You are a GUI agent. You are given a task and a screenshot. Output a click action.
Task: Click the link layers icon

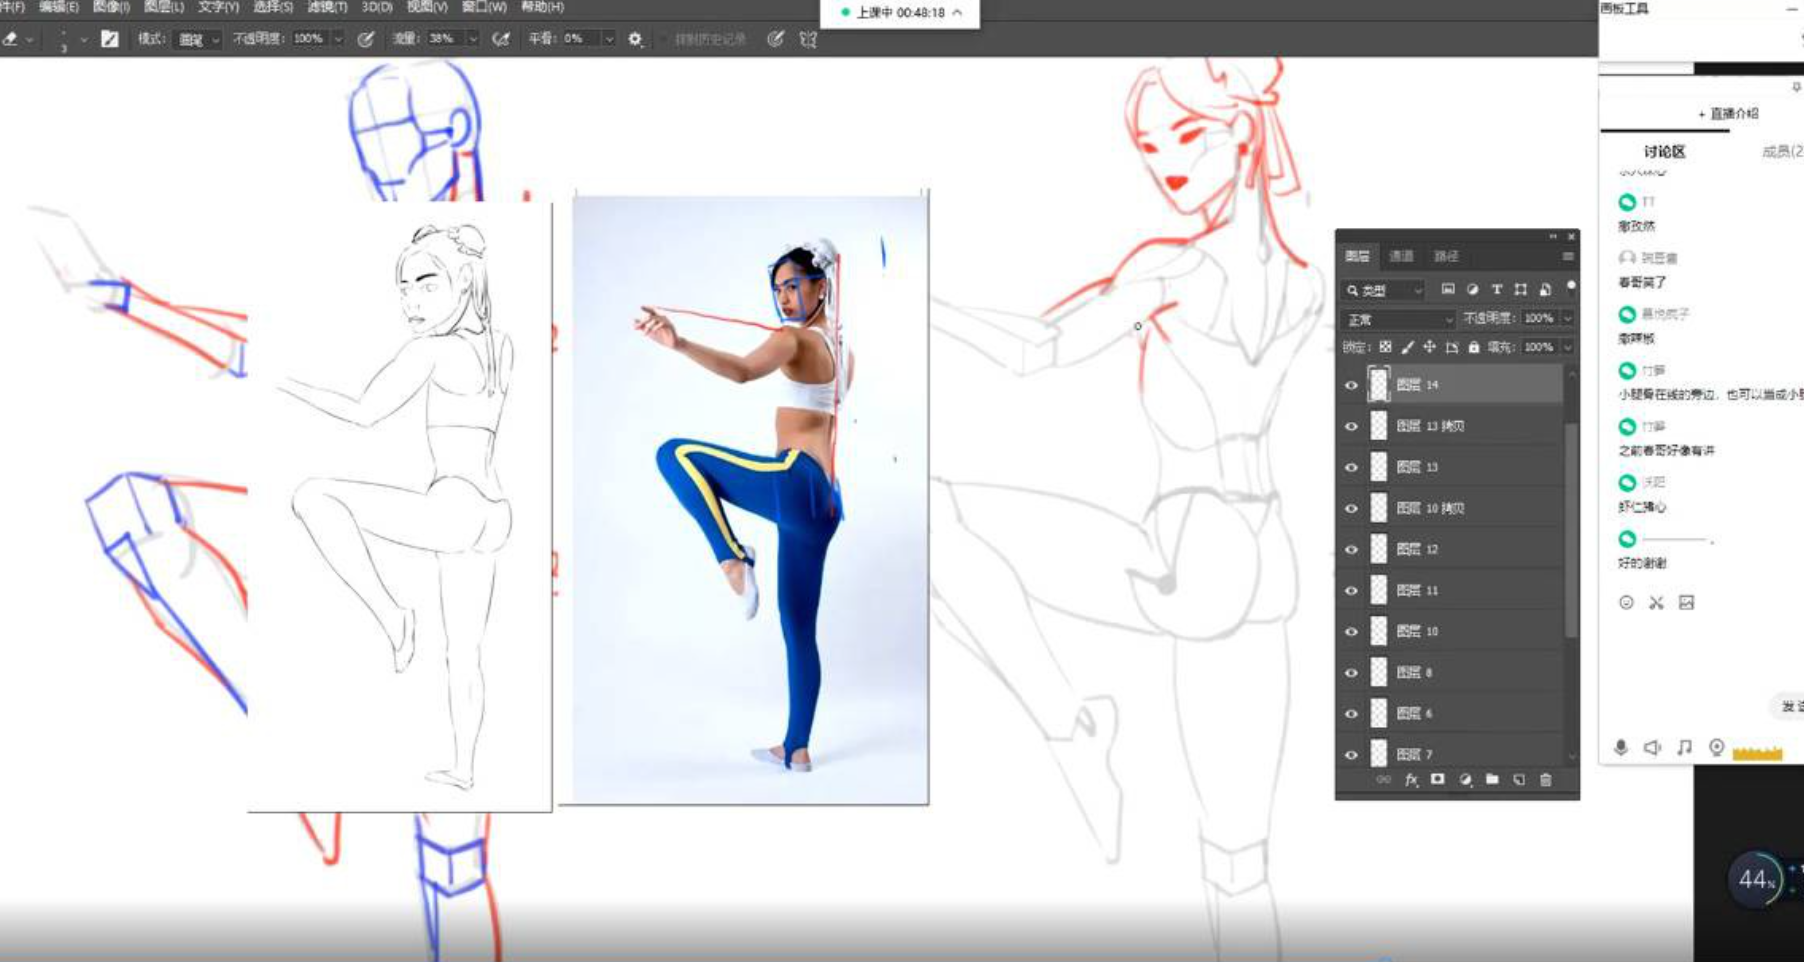coord(1383,779)
